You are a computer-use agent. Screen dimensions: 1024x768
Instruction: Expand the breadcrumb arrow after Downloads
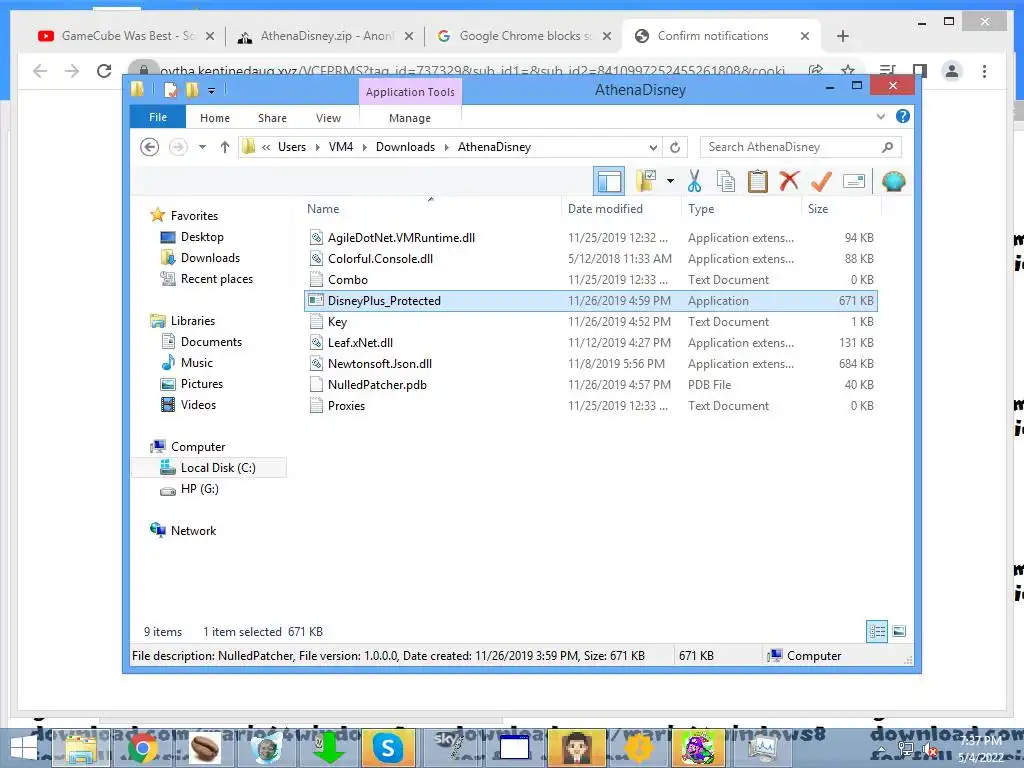pos(447,148)
